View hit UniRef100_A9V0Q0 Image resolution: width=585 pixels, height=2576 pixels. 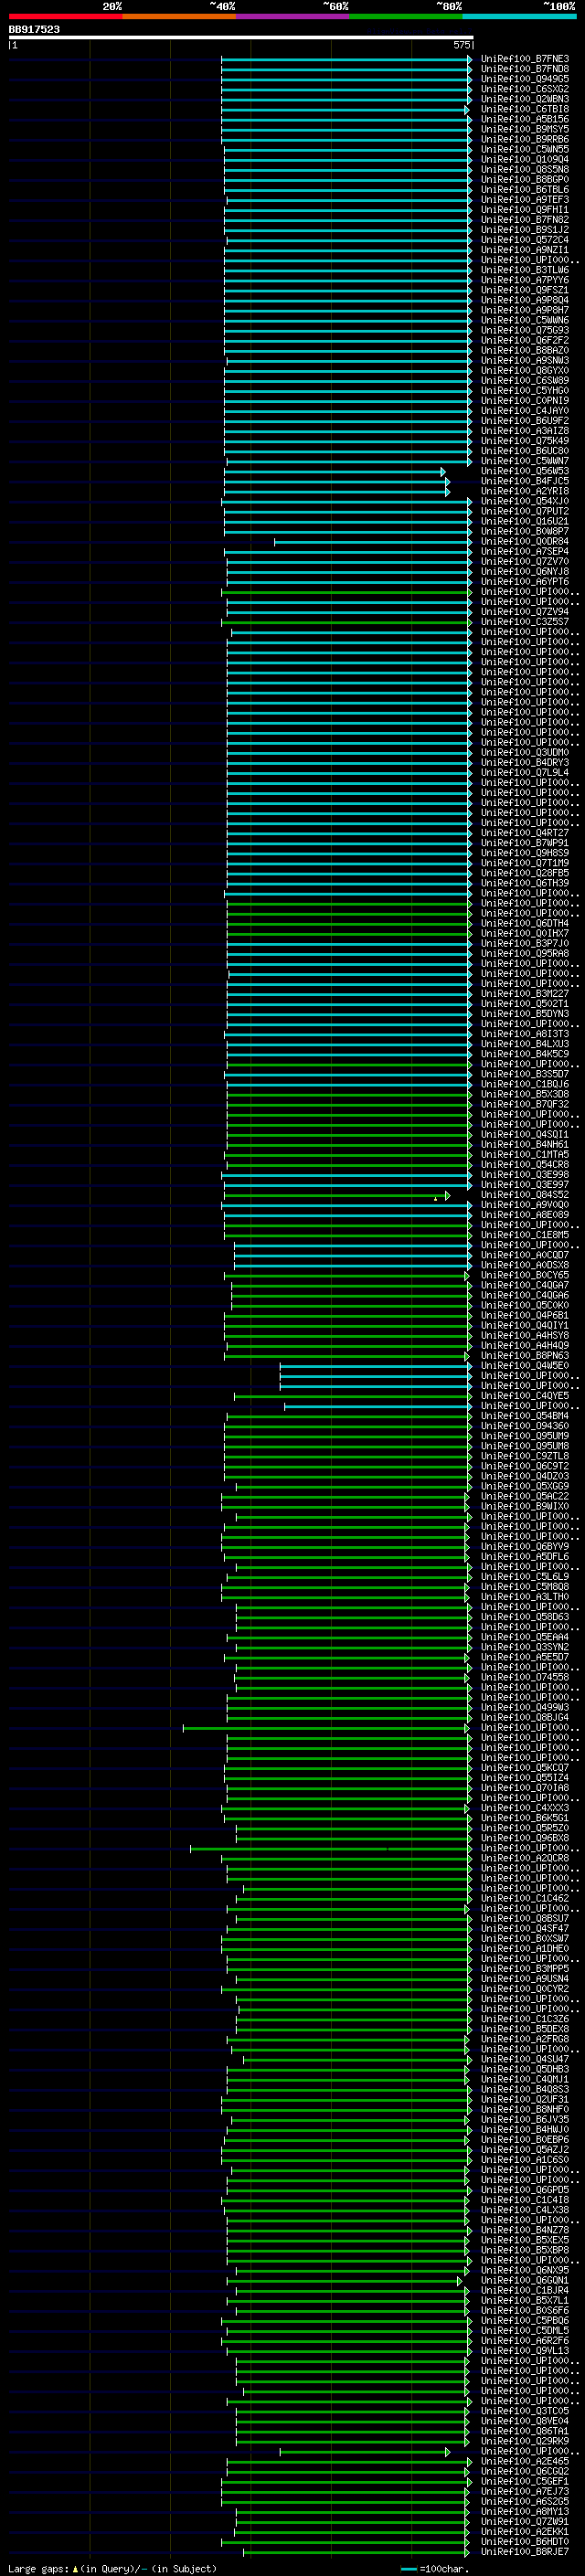coord(524,1206)
